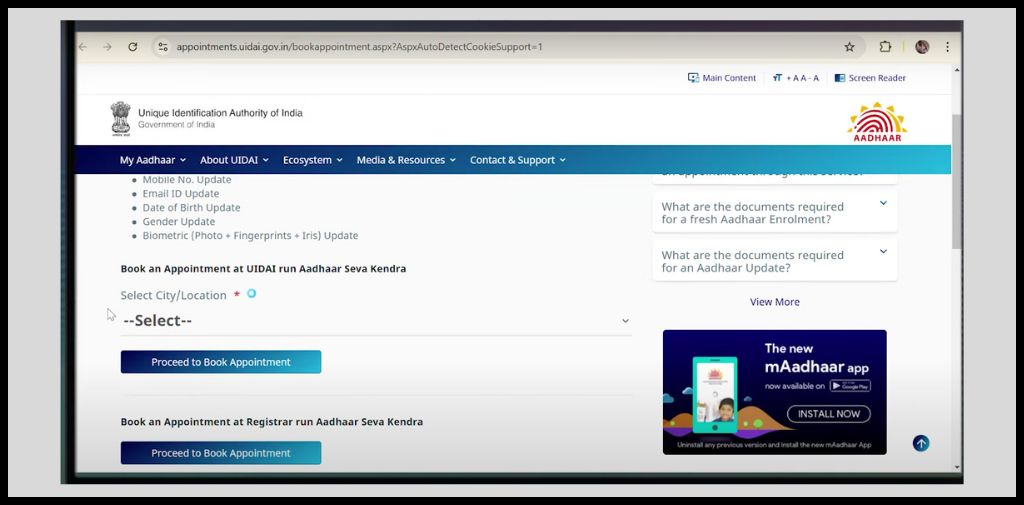Bookmark this page with the star icon
The image size is (1024, 505).
[x=849, y=47]
